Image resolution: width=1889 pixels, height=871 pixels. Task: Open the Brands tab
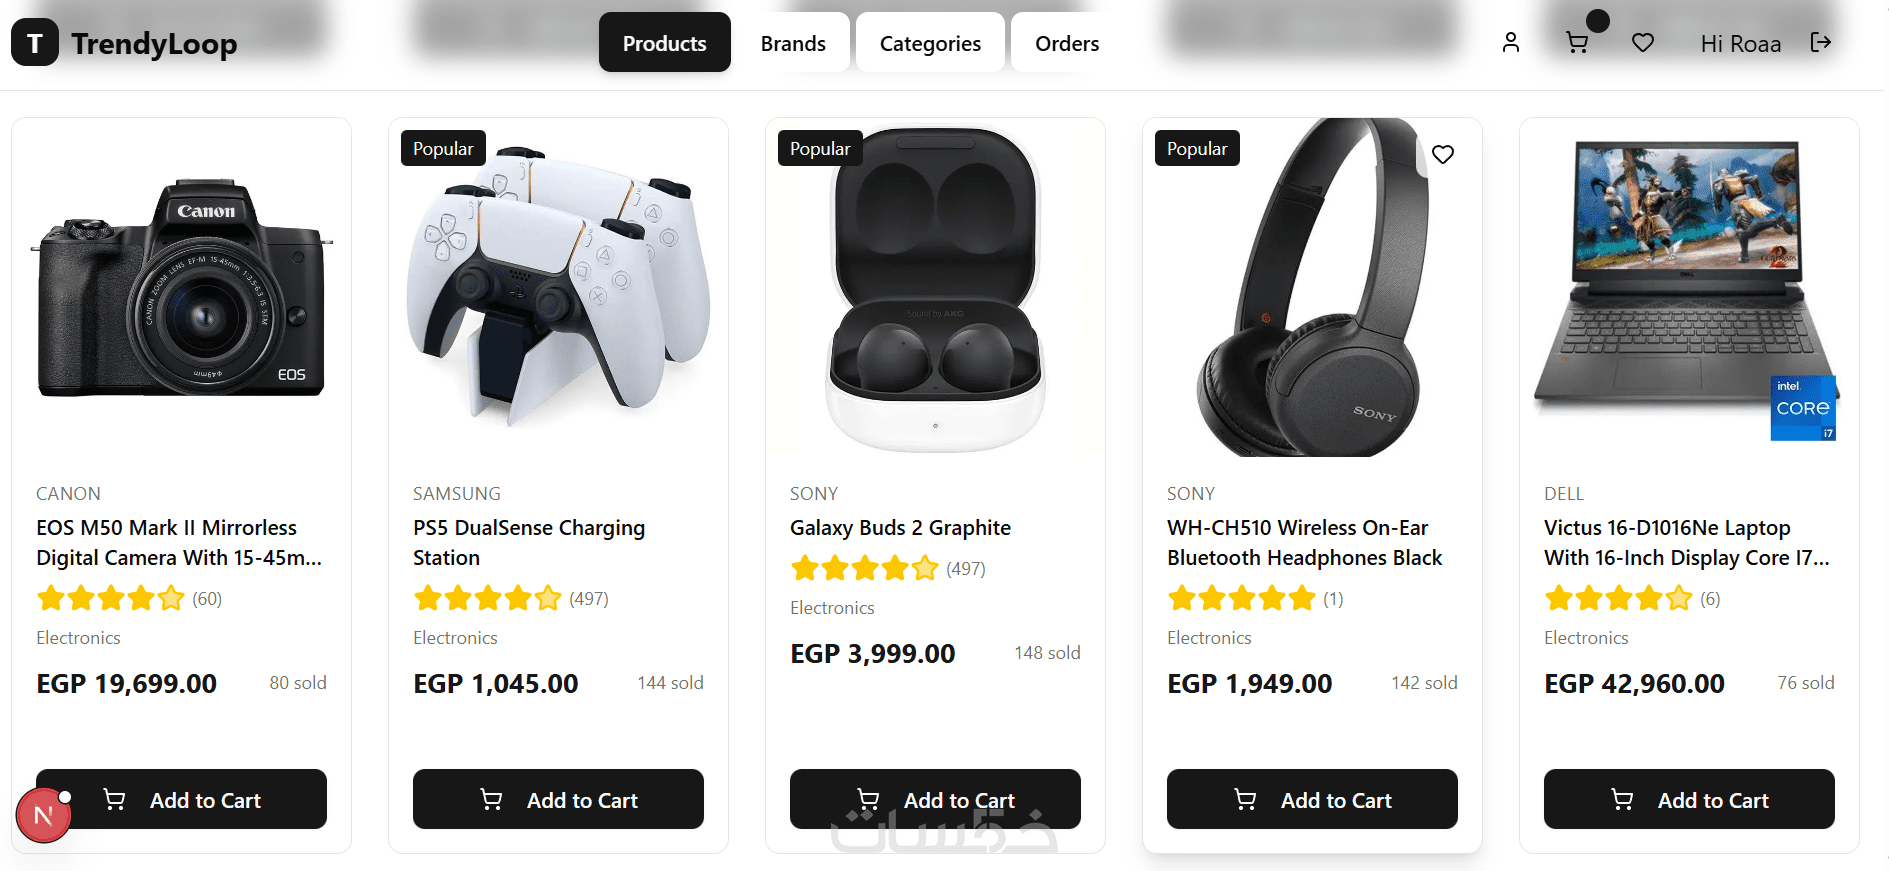point(793,43)
